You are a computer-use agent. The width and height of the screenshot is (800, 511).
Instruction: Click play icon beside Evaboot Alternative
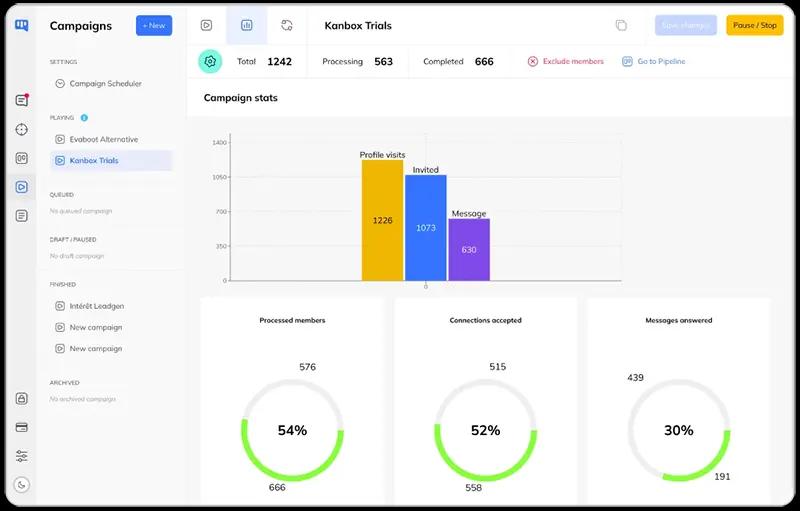pos(60,139)
